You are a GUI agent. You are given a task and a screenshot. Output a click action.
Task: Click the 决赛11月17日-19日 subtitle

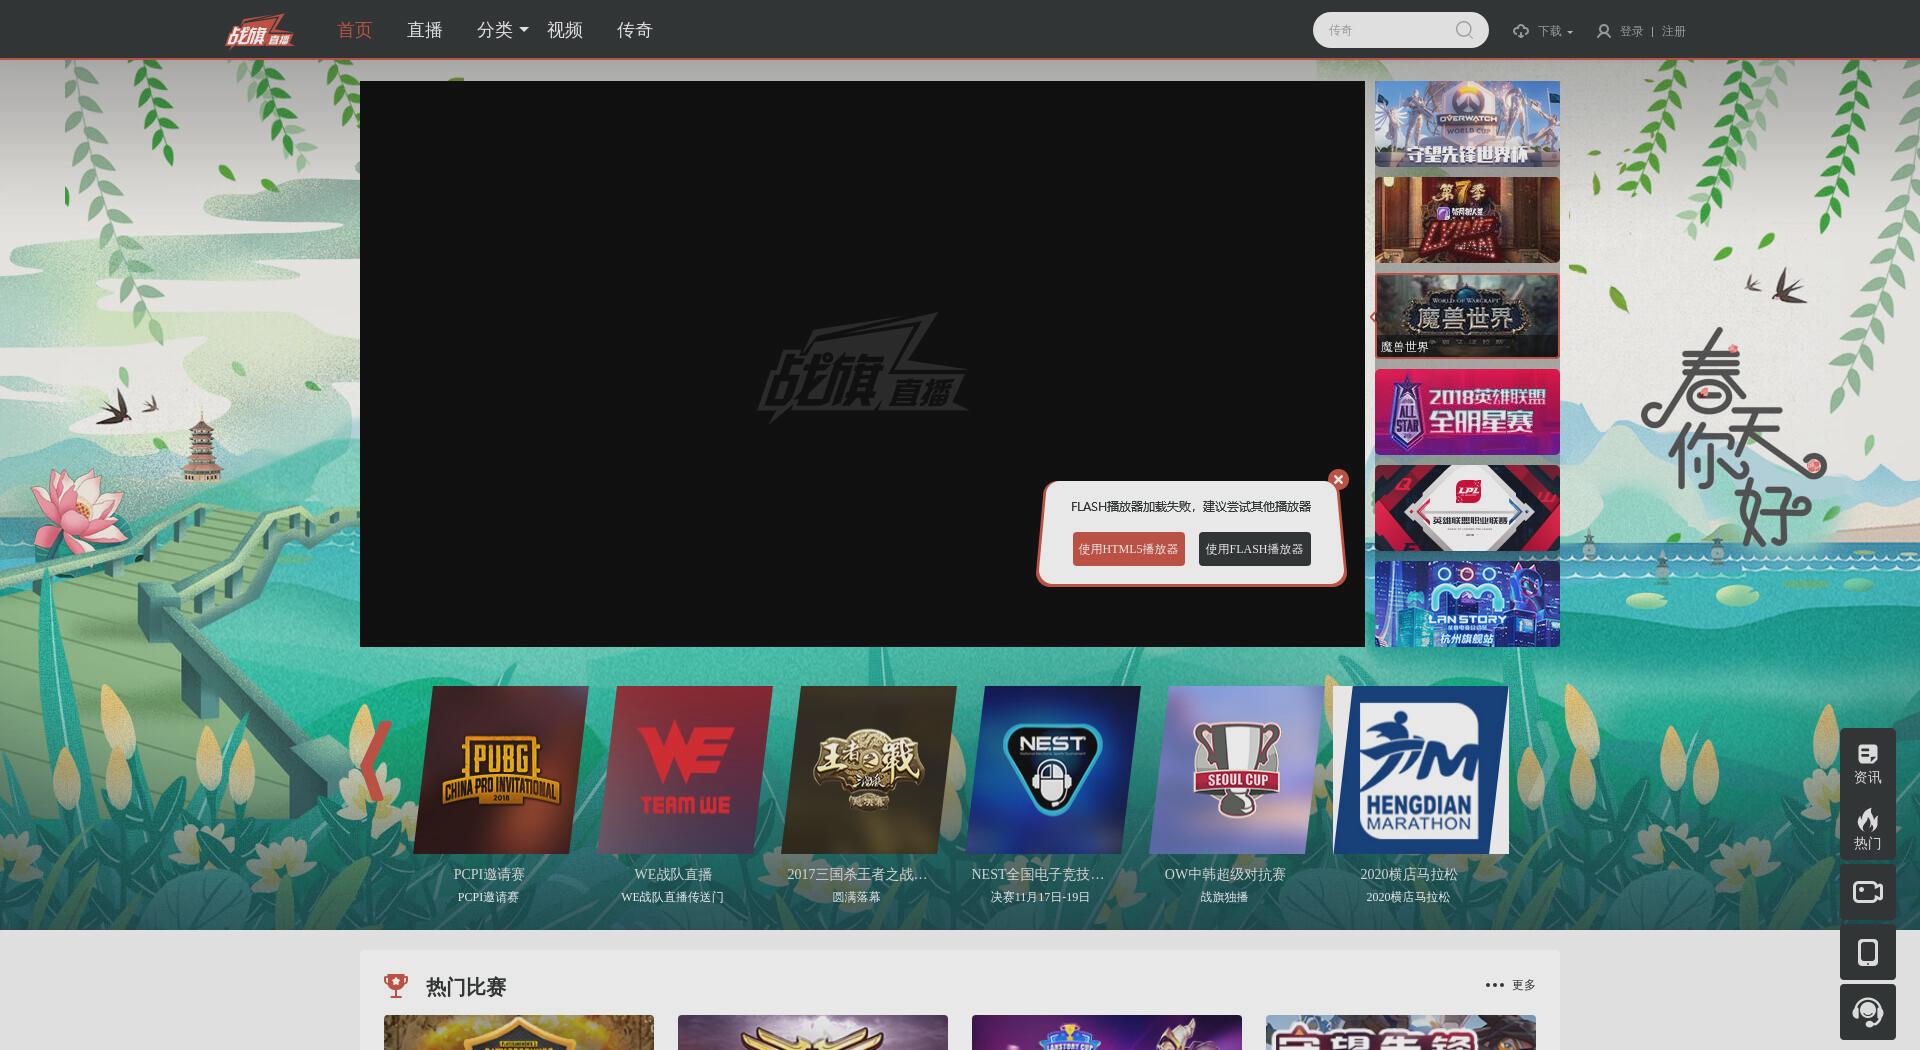pyautogui.click(x=1040, y=897)
